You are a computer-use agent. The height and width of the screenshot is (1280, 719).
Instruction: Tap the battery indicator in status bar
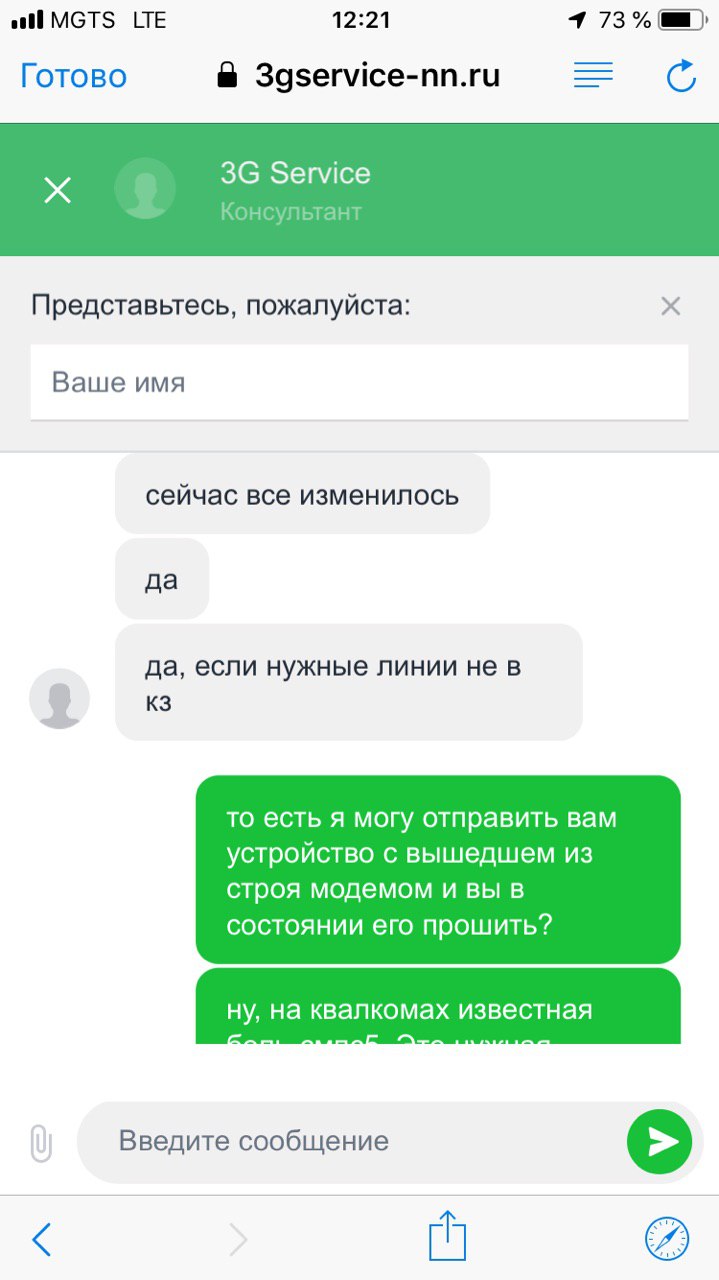(681, 19)
